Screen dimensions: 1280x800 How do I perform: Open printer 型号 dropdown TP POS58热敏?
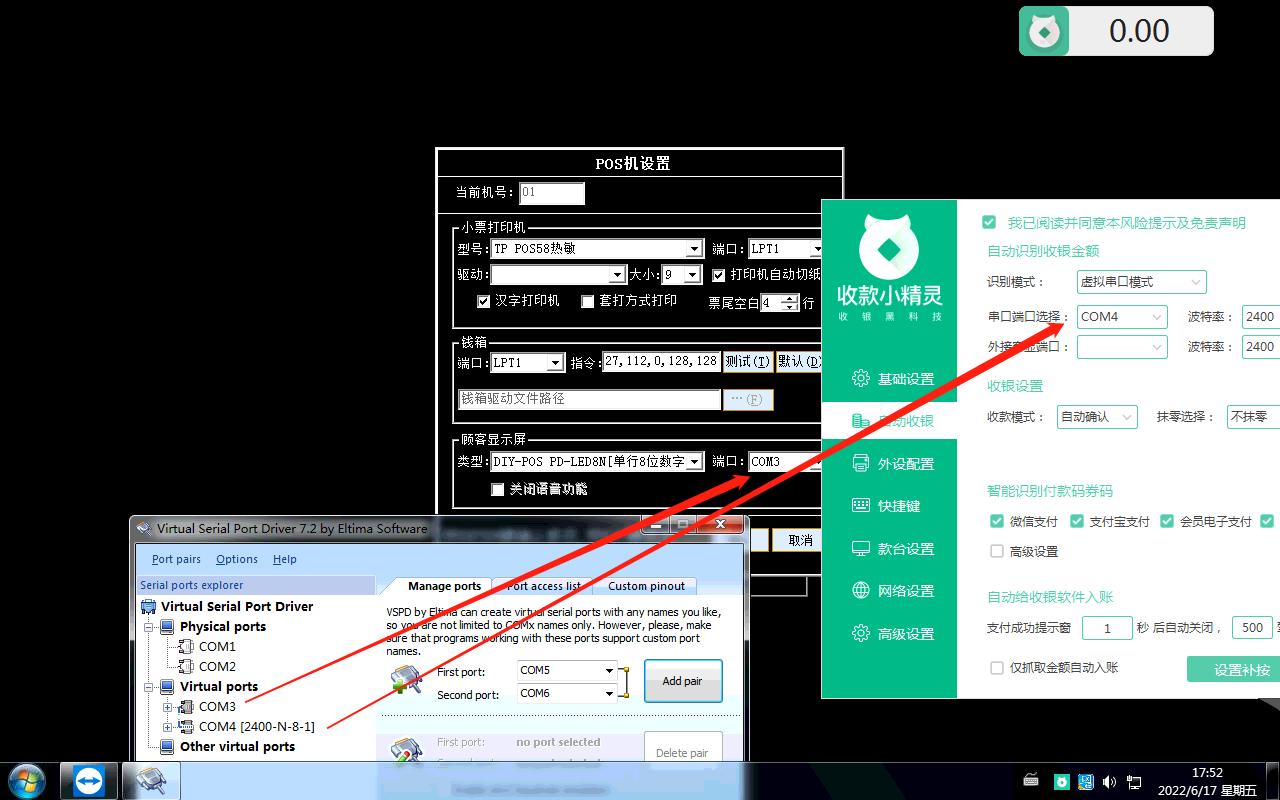coord(597,249)
